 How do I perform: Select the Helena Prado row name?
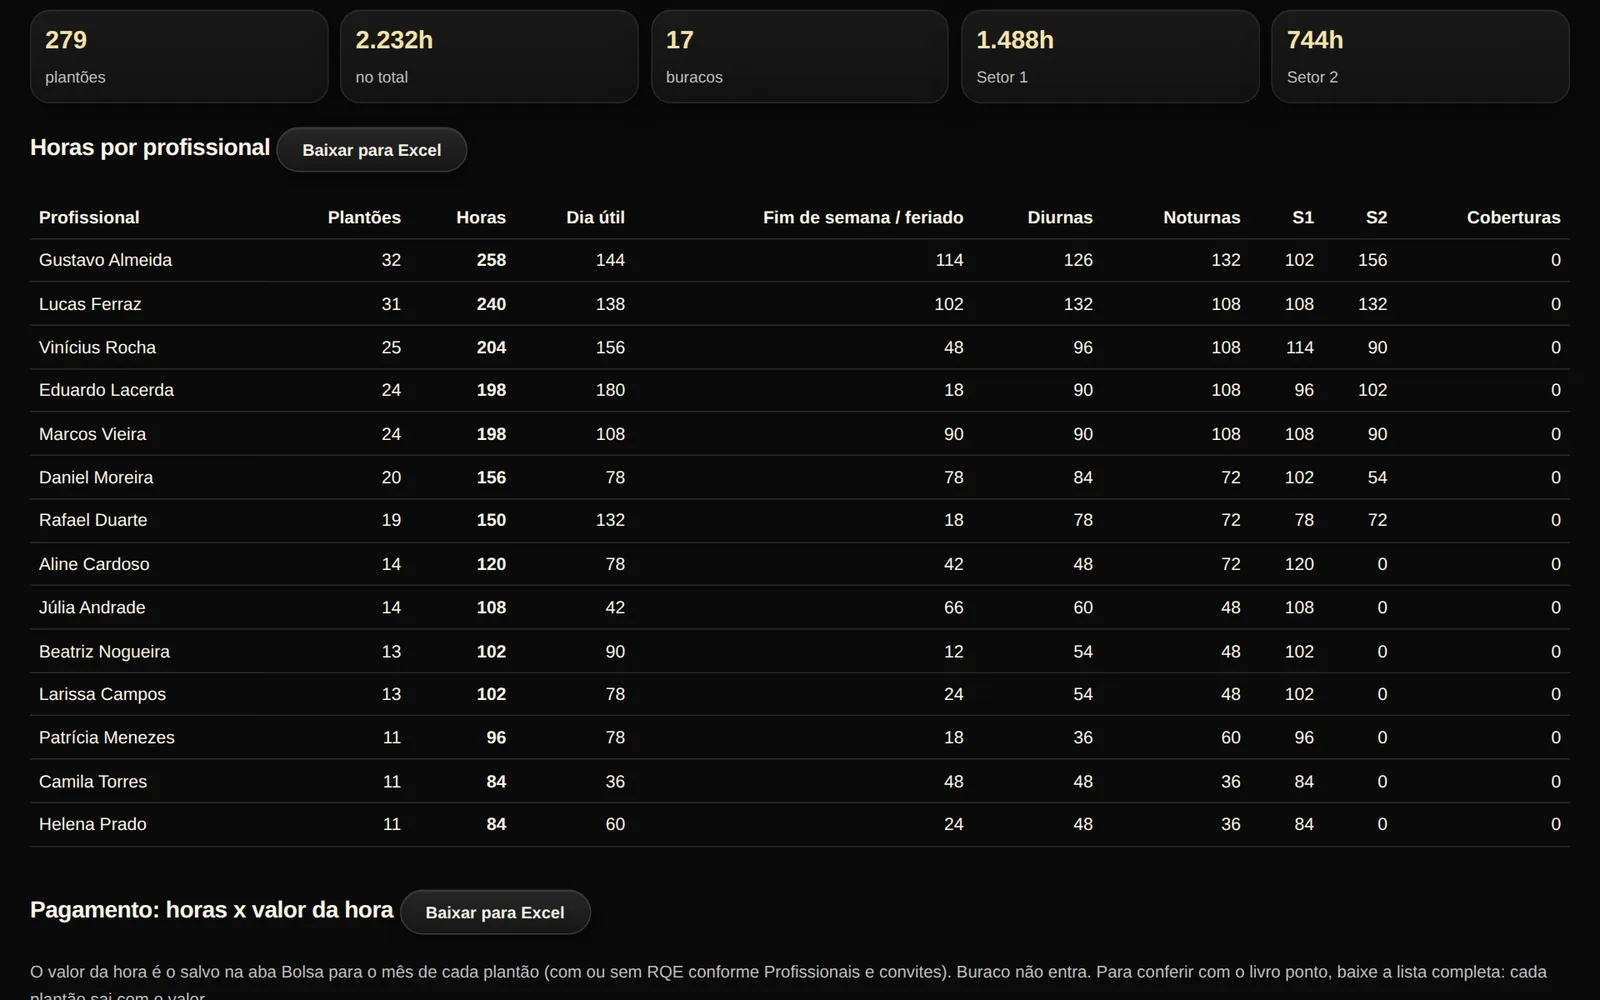[93, 824]
